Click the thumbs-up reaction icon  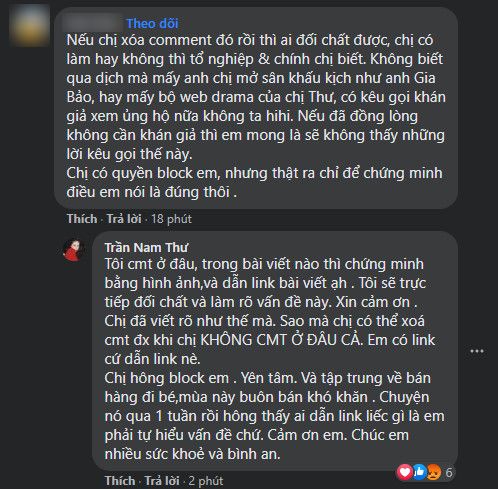coord(419,472)
